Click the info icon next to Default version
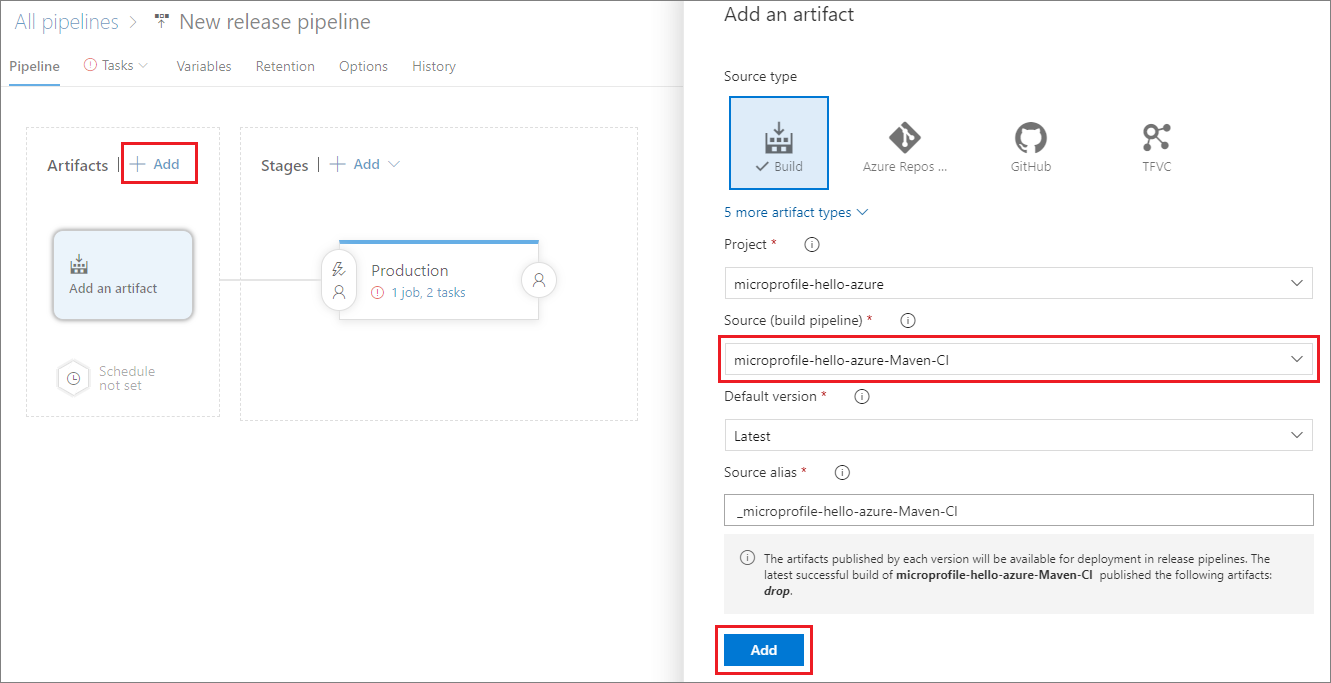 click(x=861, y=396)
